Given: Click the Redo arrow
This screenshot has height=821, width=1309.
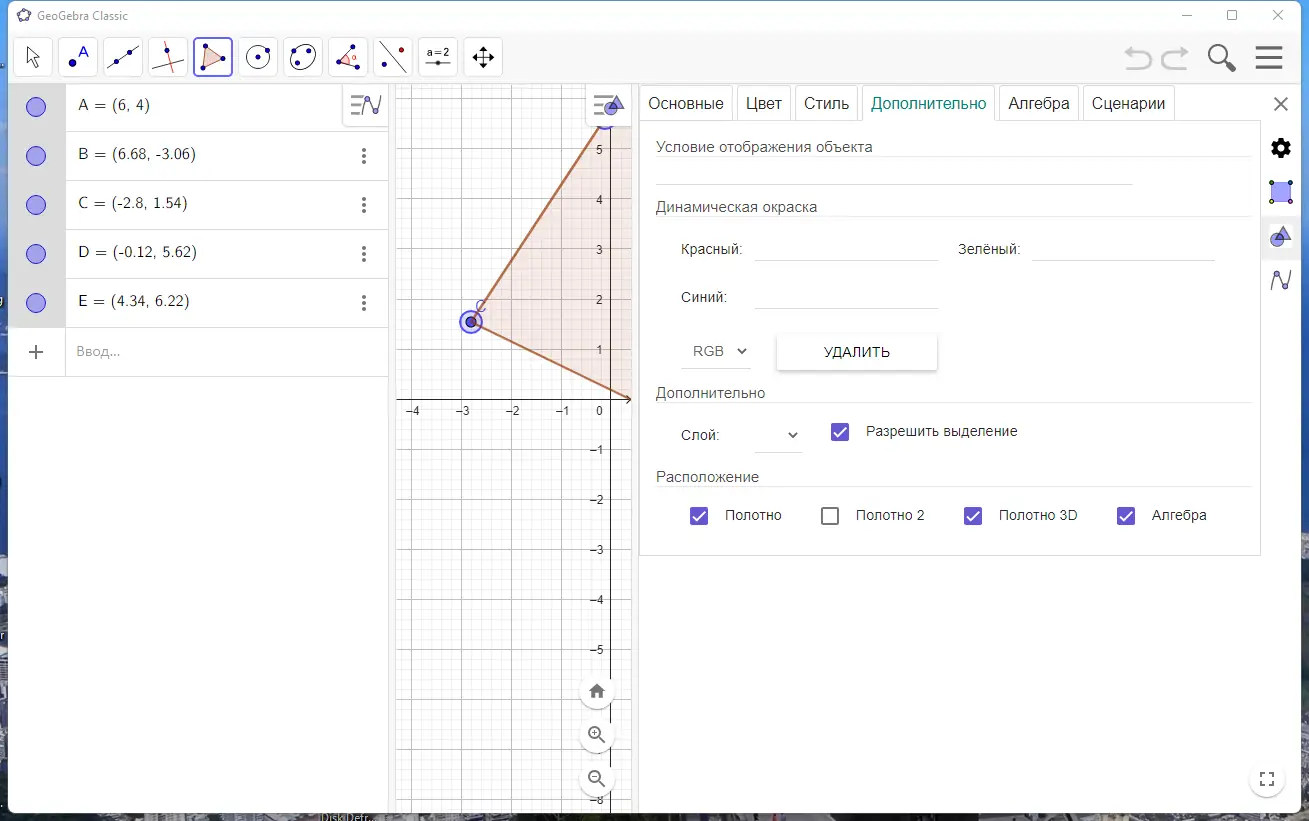Looking at the screenshot, I should coord(1175,58).
